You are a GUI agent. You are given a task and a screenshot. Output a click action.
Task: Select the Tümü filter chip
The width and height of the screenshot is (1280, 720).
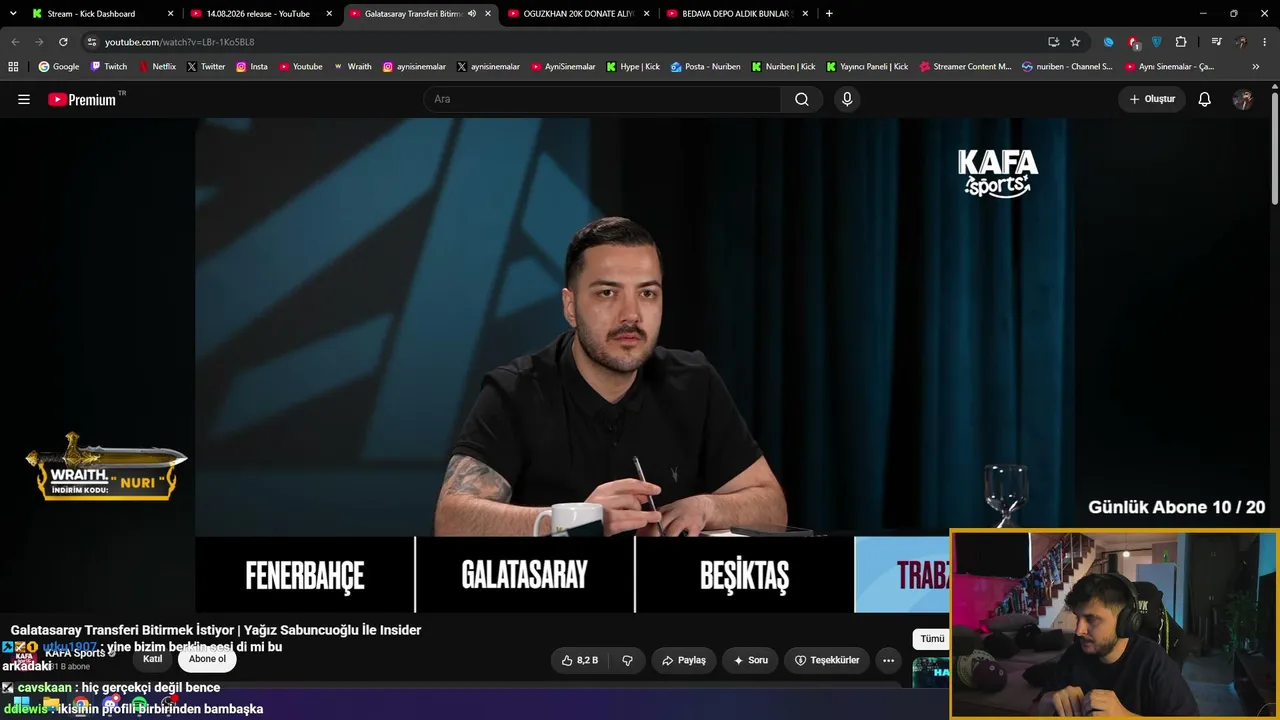932,639
